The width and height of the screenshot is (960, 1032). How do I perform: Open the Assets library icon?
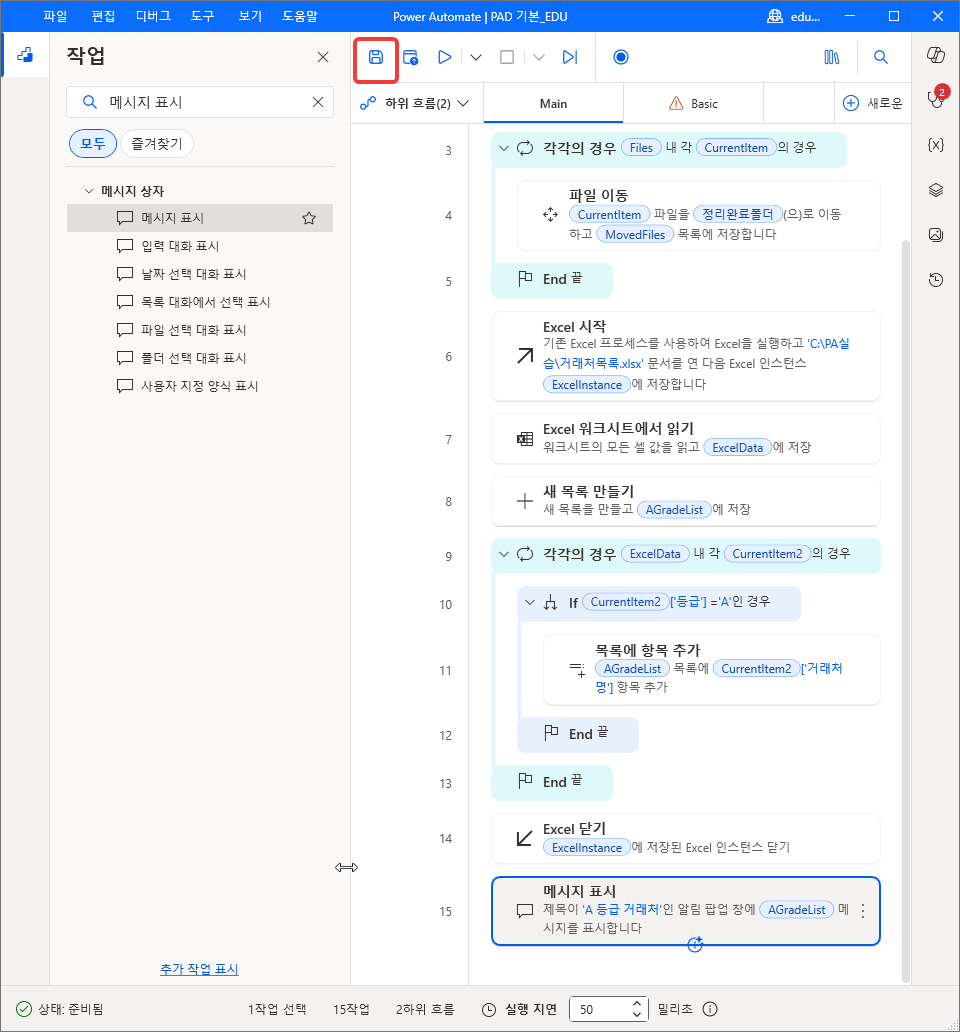[x=832, y=57]
